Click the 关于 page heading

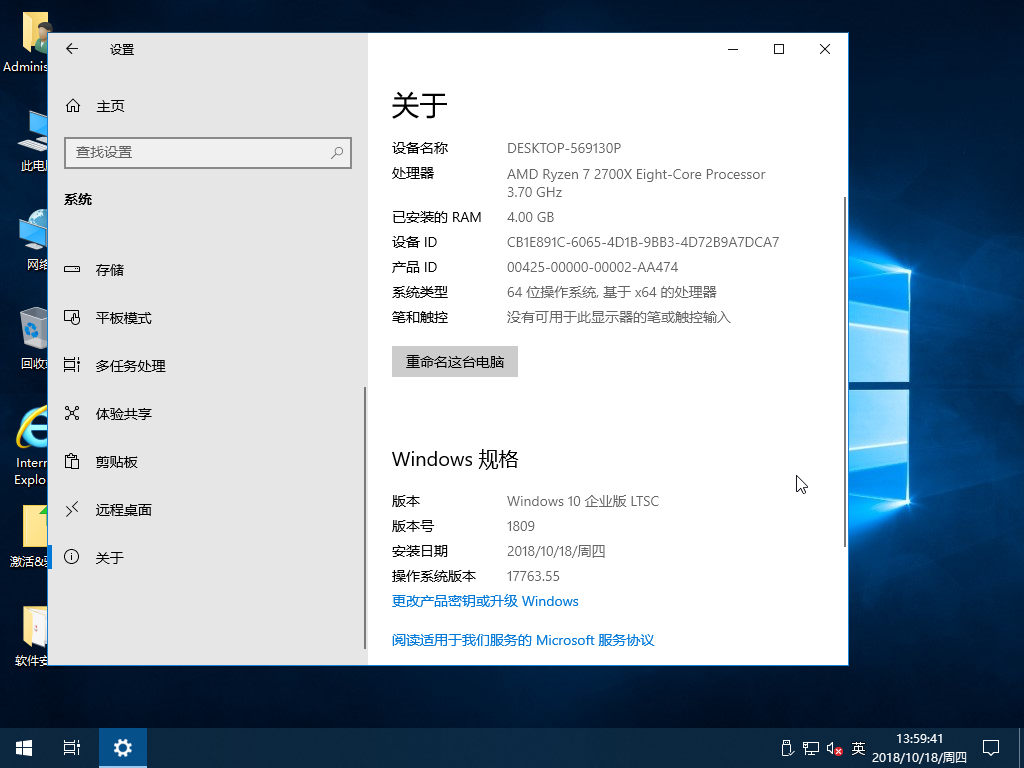pyautogui.click(x=419, y=105)
